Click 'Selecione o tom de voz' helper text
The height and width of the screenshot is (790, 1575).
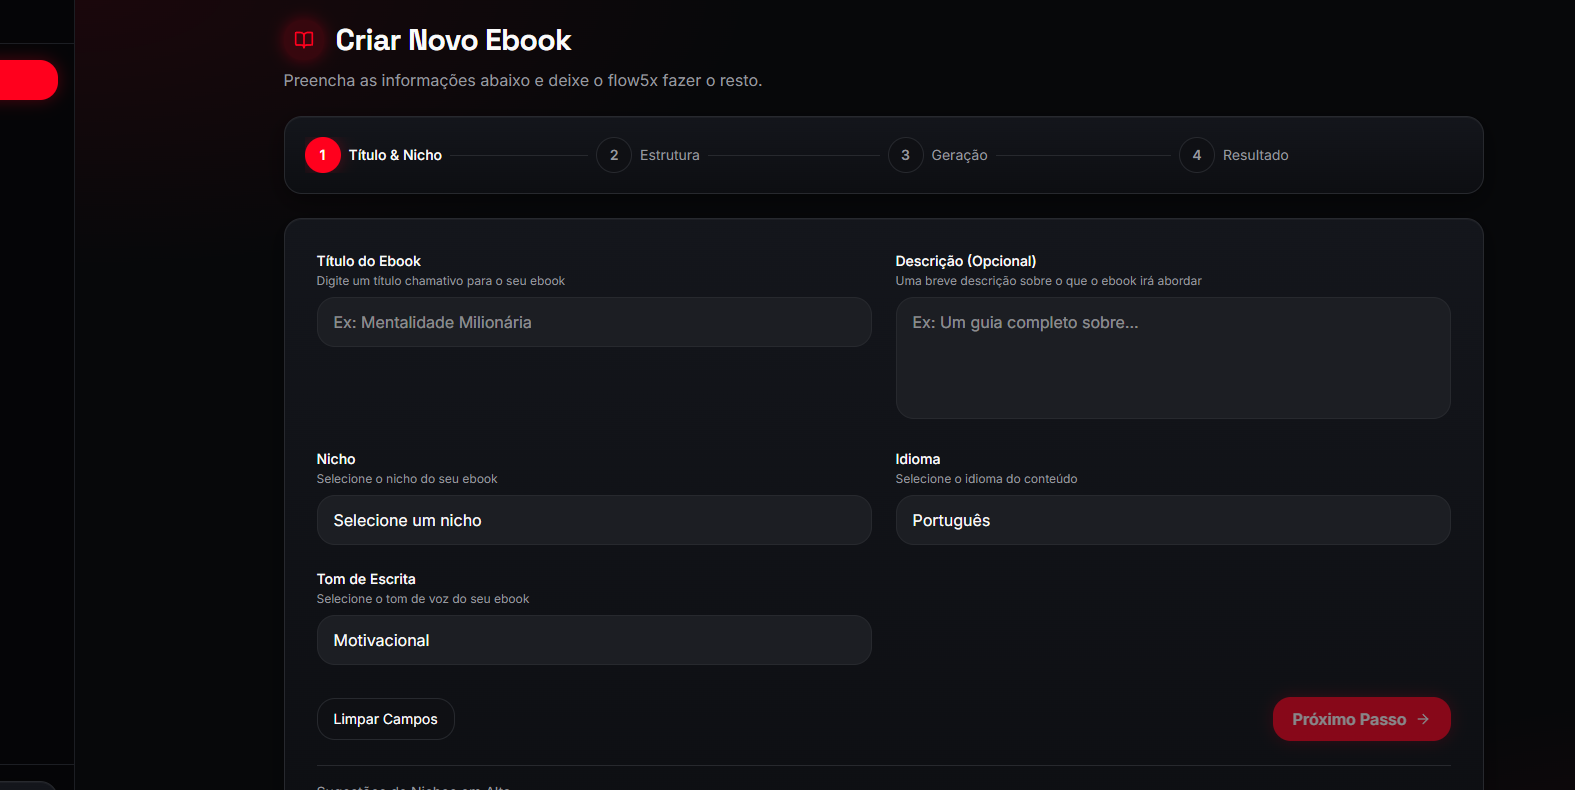pos(423,599)
